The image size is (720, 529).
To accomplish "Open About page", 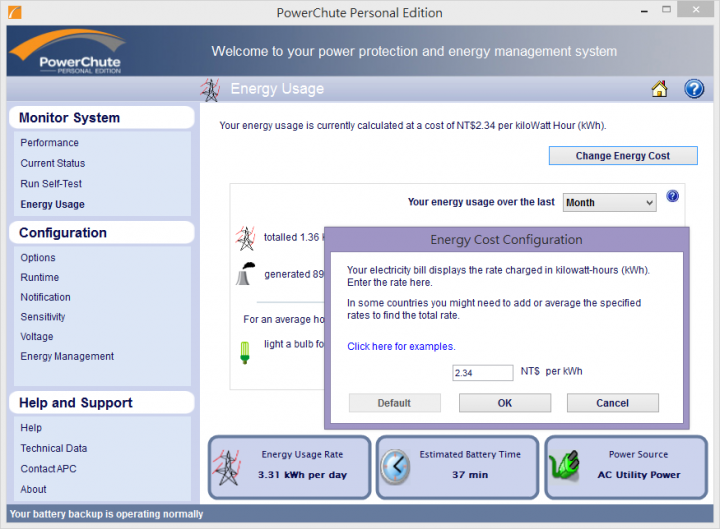I will pos(33,490).
